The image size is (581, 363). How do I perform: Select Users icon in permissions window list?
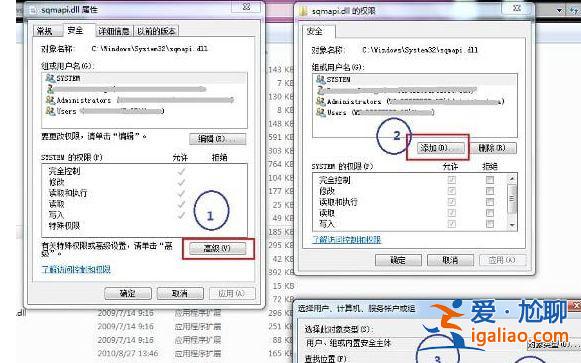click(320, 112)
